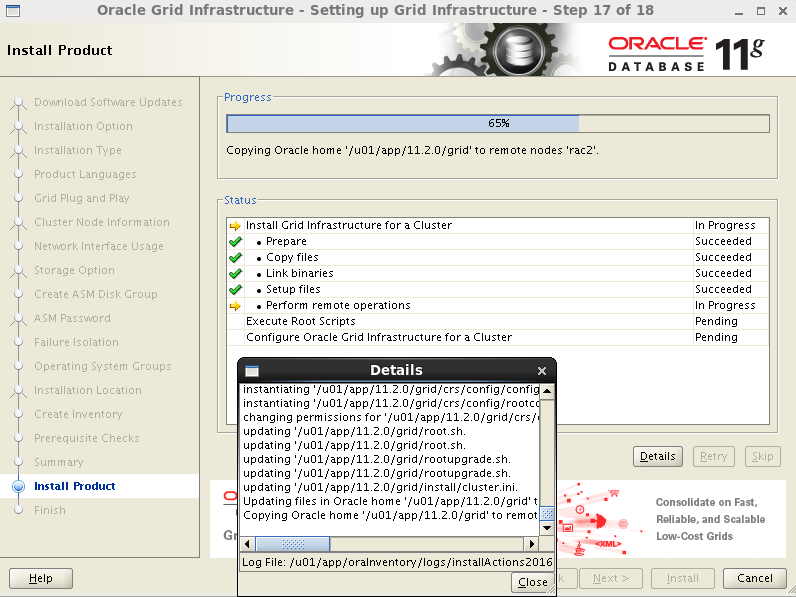796x597 pixels.
Task: Click 'Configure Oracle Grid Infrastructure for a Cluster' row
Action: pos(498,337)
